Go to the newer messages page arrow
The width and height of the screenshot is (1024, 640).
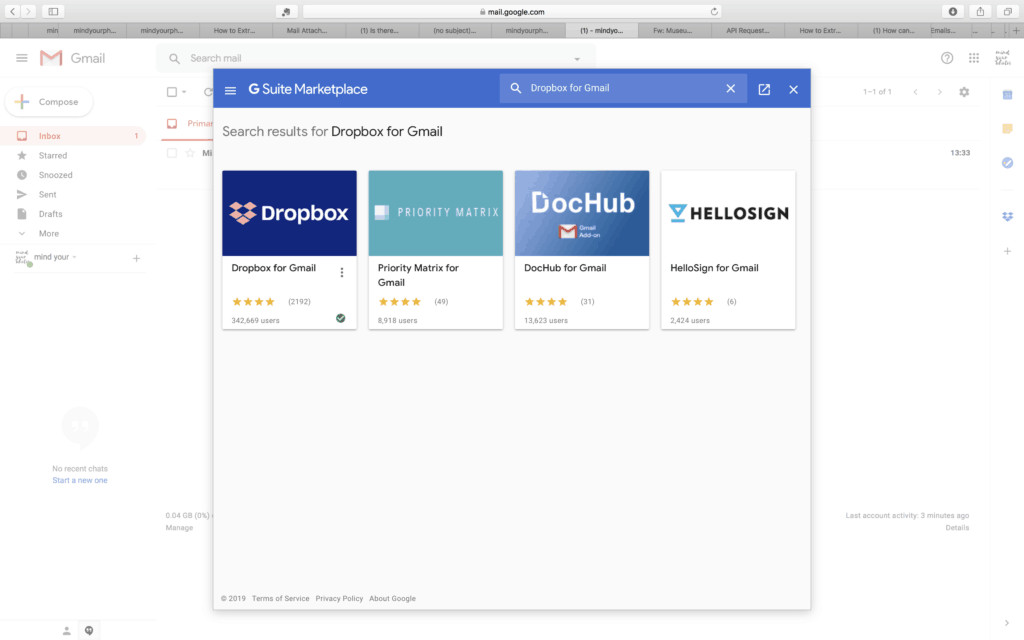click(916, 92)
